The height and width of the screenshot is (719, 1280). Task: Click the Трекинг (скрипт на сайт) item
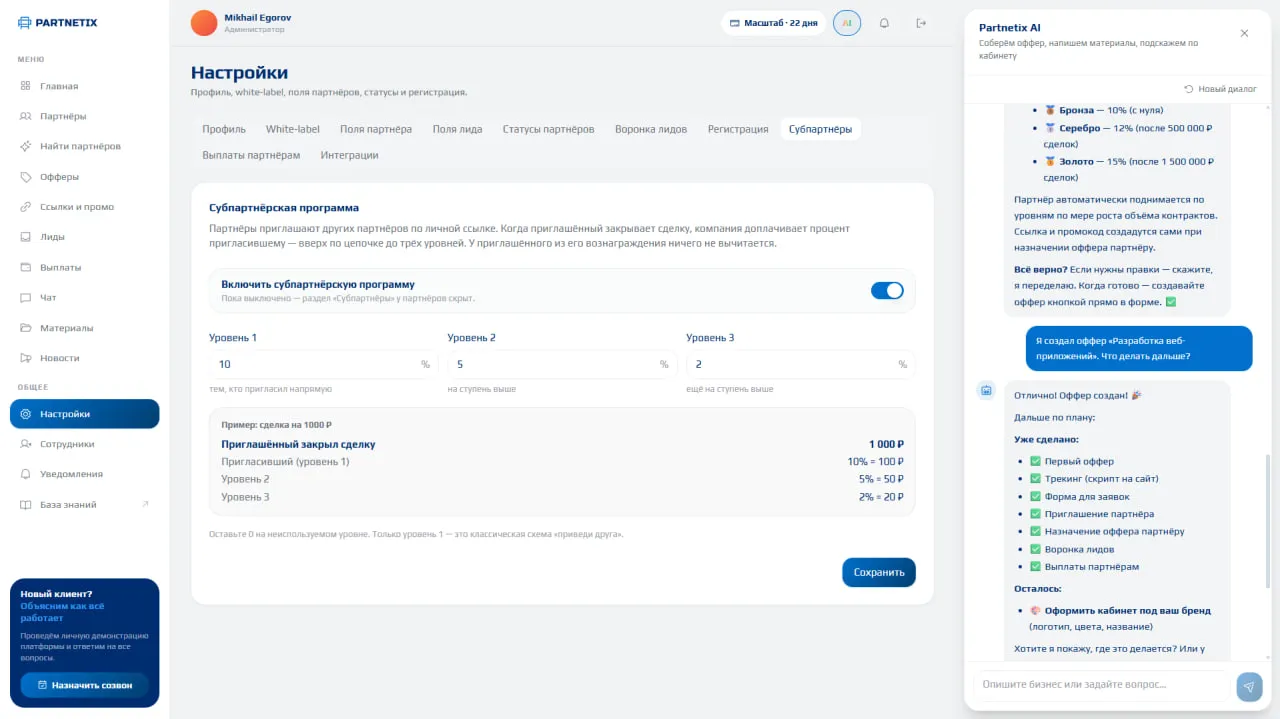point(1101,479)
